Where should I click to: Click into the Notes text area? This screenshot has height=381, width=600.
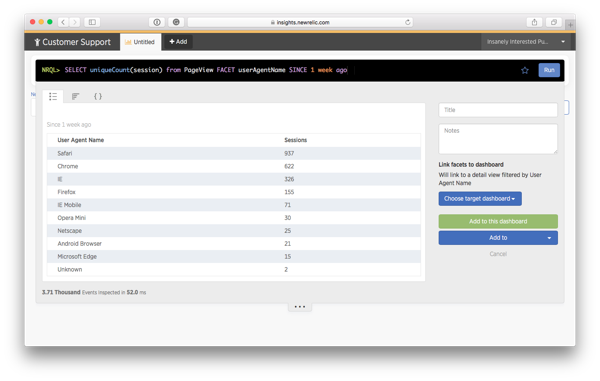[498, 139]
